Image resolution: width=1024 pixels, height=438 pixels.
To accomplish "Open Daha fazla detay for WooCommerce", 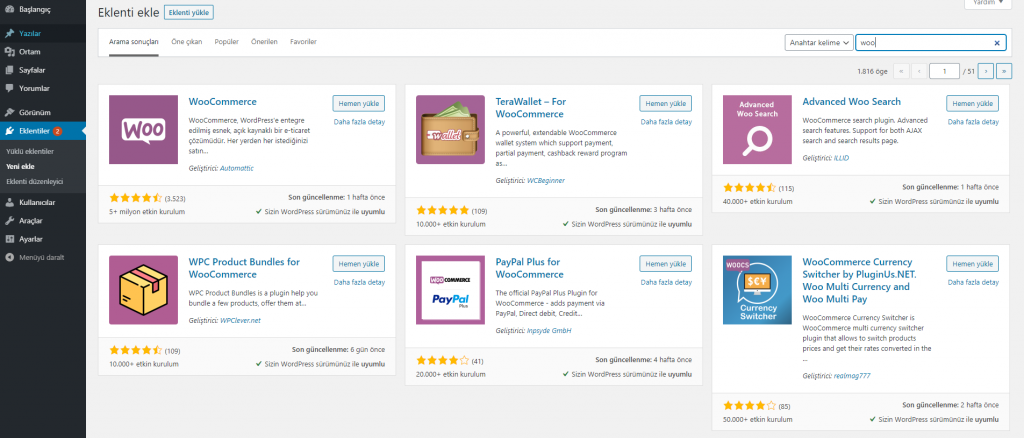I will click(359, 121).
